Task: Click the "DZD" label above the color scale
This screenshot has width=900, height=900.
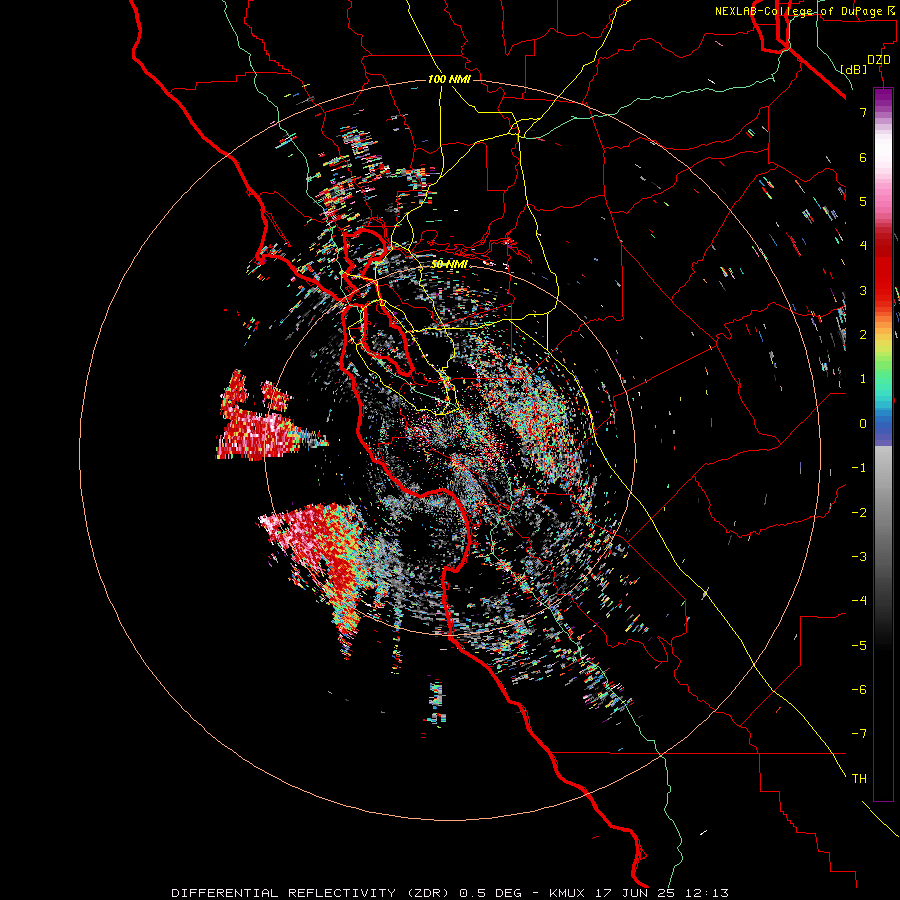Action: click(878, 60)
